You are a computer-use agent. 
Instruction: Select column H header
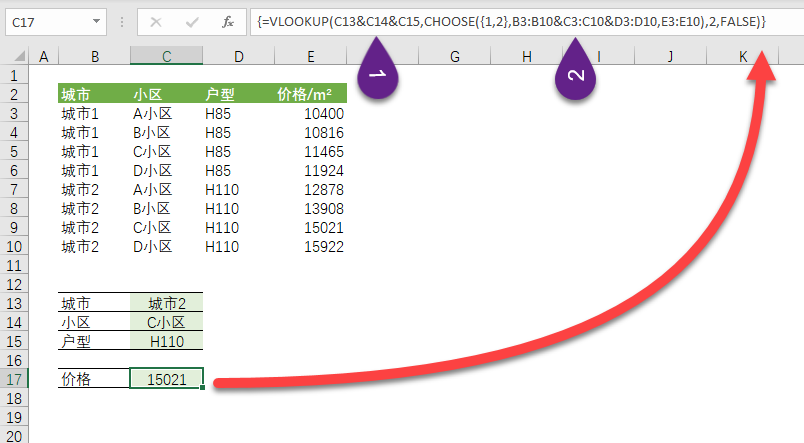click(526, 57)
